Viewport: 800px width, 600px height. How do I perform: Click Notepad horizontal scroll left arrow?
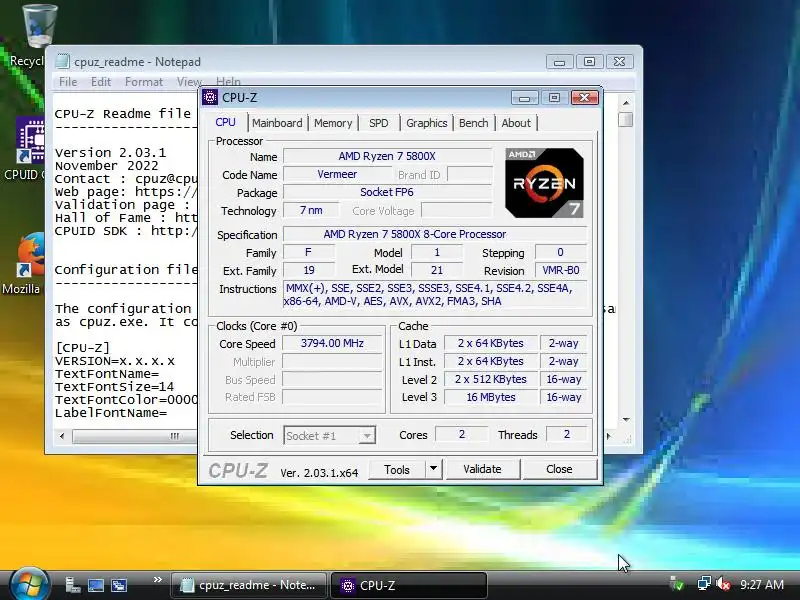coord(62,436)
